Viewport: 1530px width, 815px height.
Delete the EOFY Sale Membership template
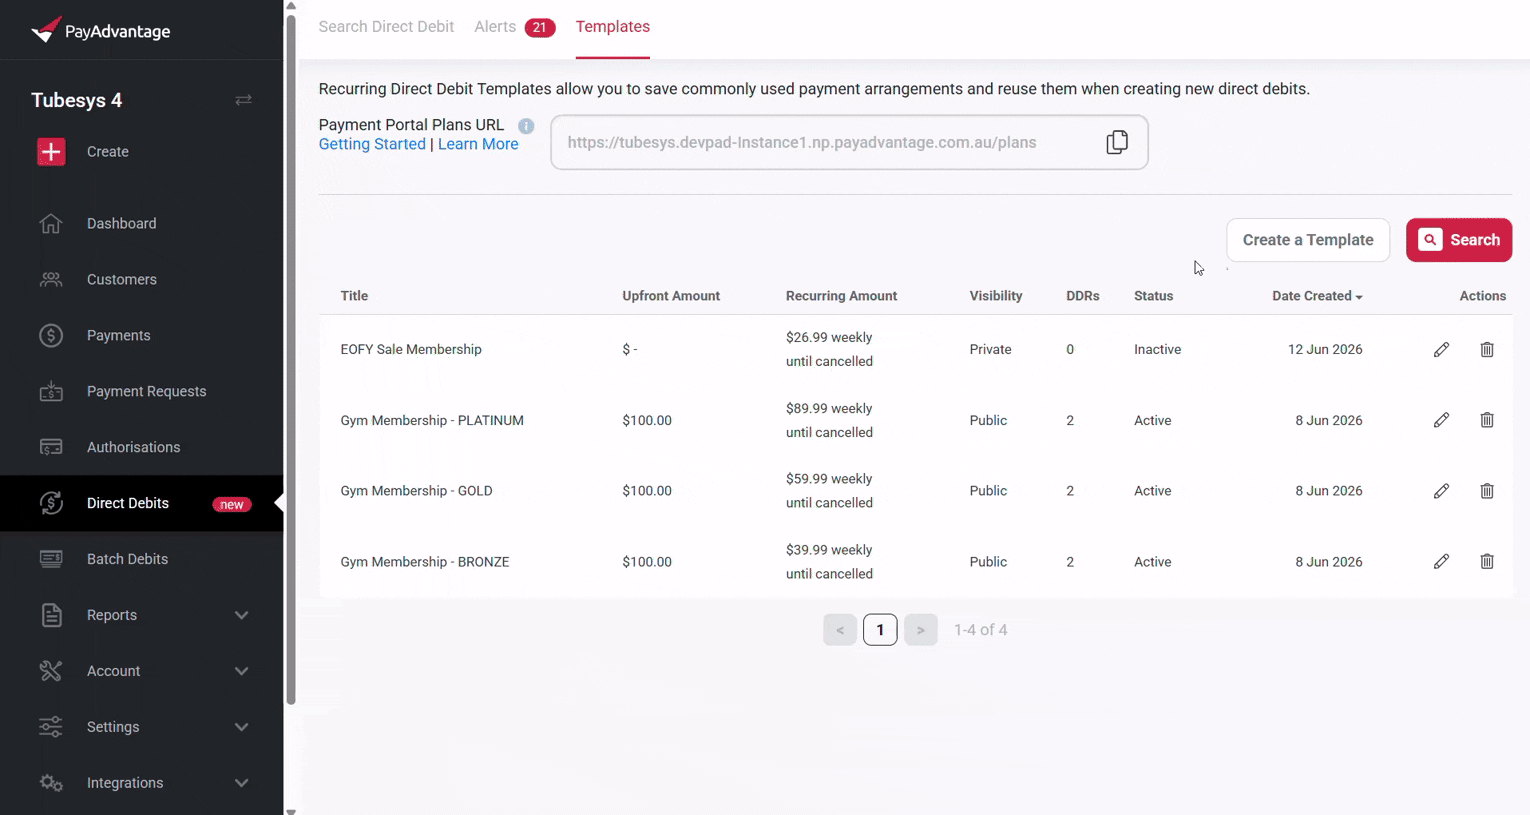[1487, 349]
